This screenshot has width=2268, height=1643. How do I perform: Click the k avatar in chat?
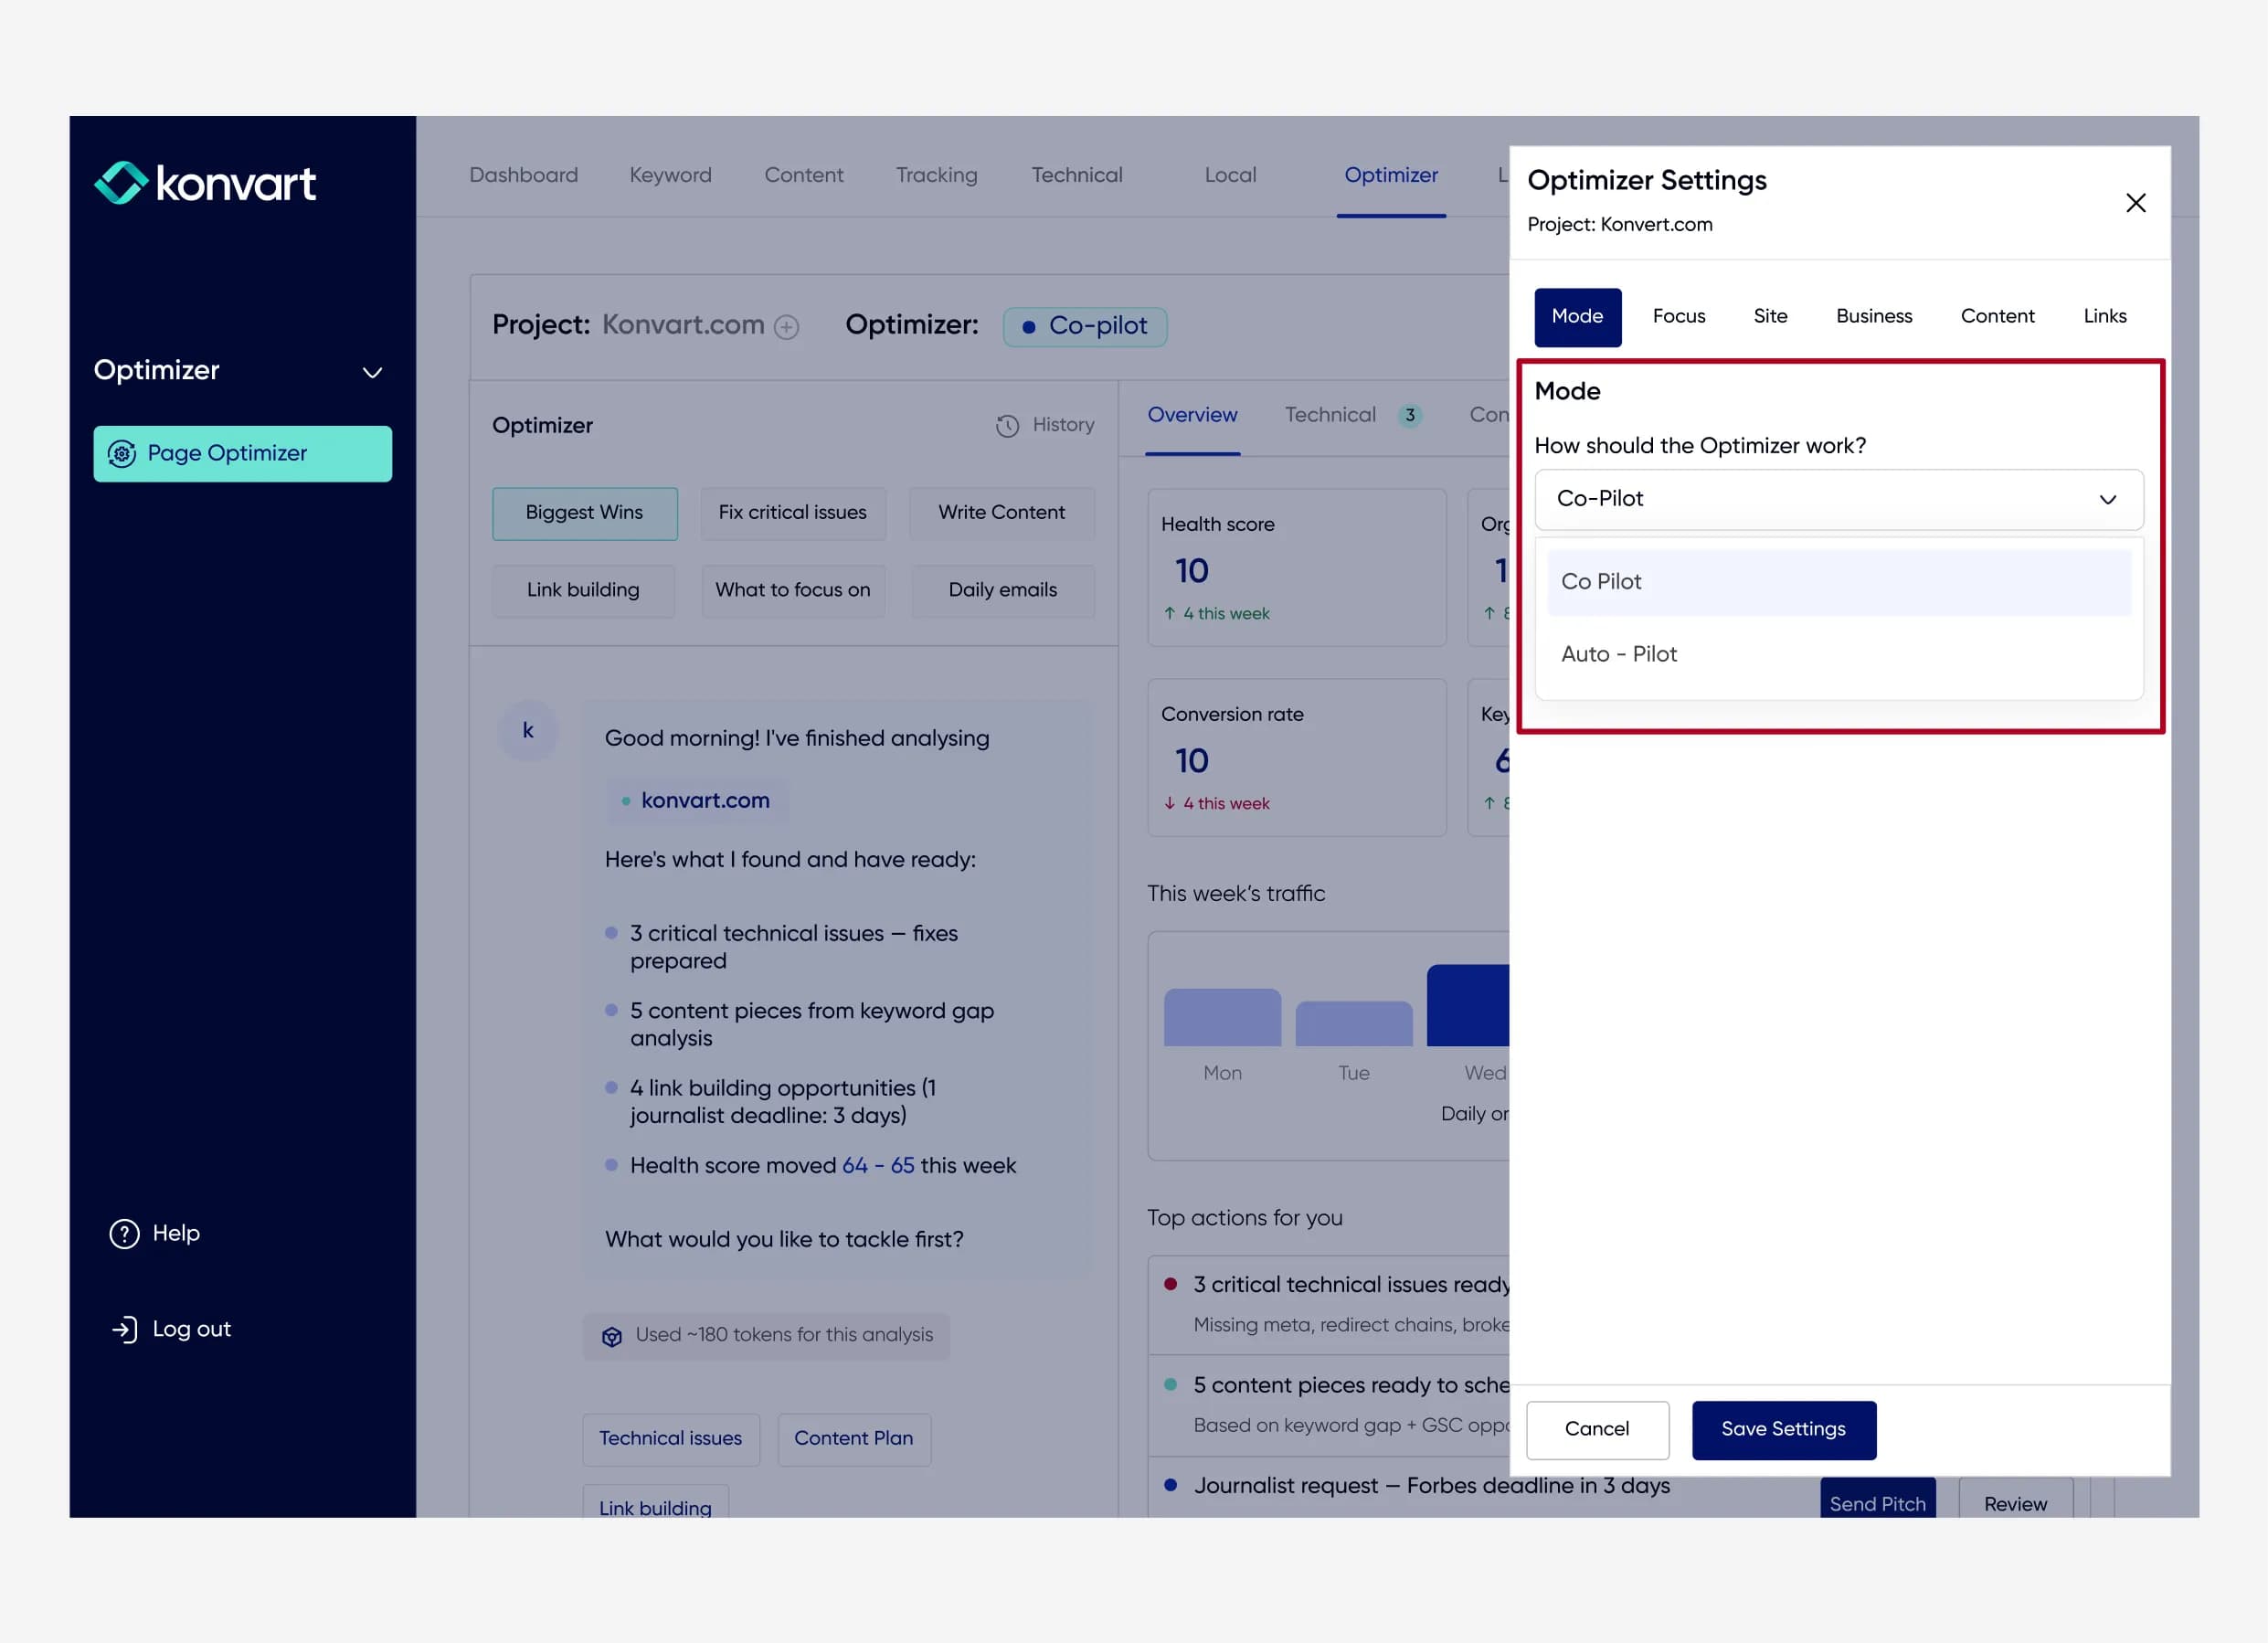point(528,731)
